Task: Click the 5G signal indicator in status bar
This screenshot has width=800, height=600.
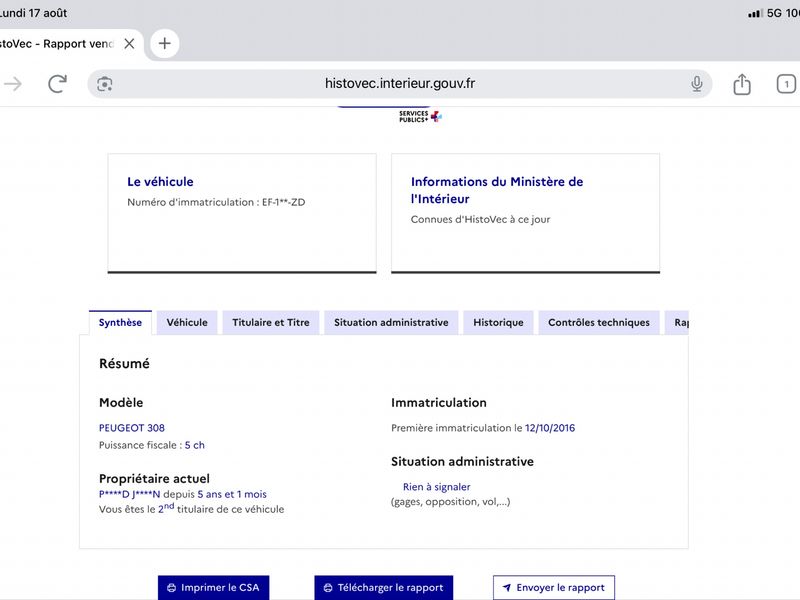Action: [x=774, y=13]
